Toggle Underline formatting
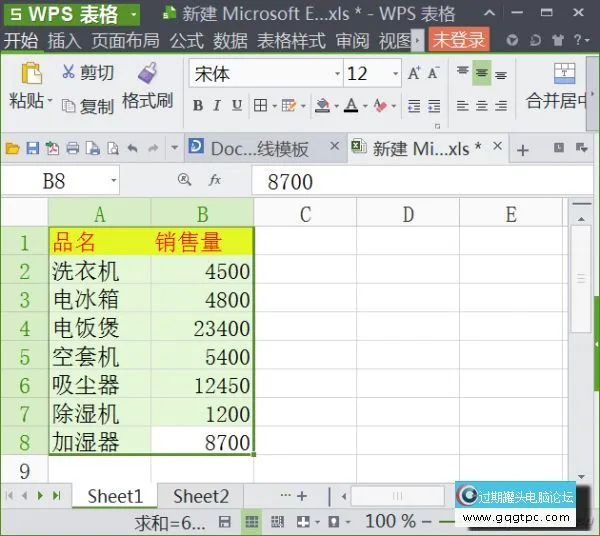Image resolution: width=600 pixels, height=536 pixels. 237,105
